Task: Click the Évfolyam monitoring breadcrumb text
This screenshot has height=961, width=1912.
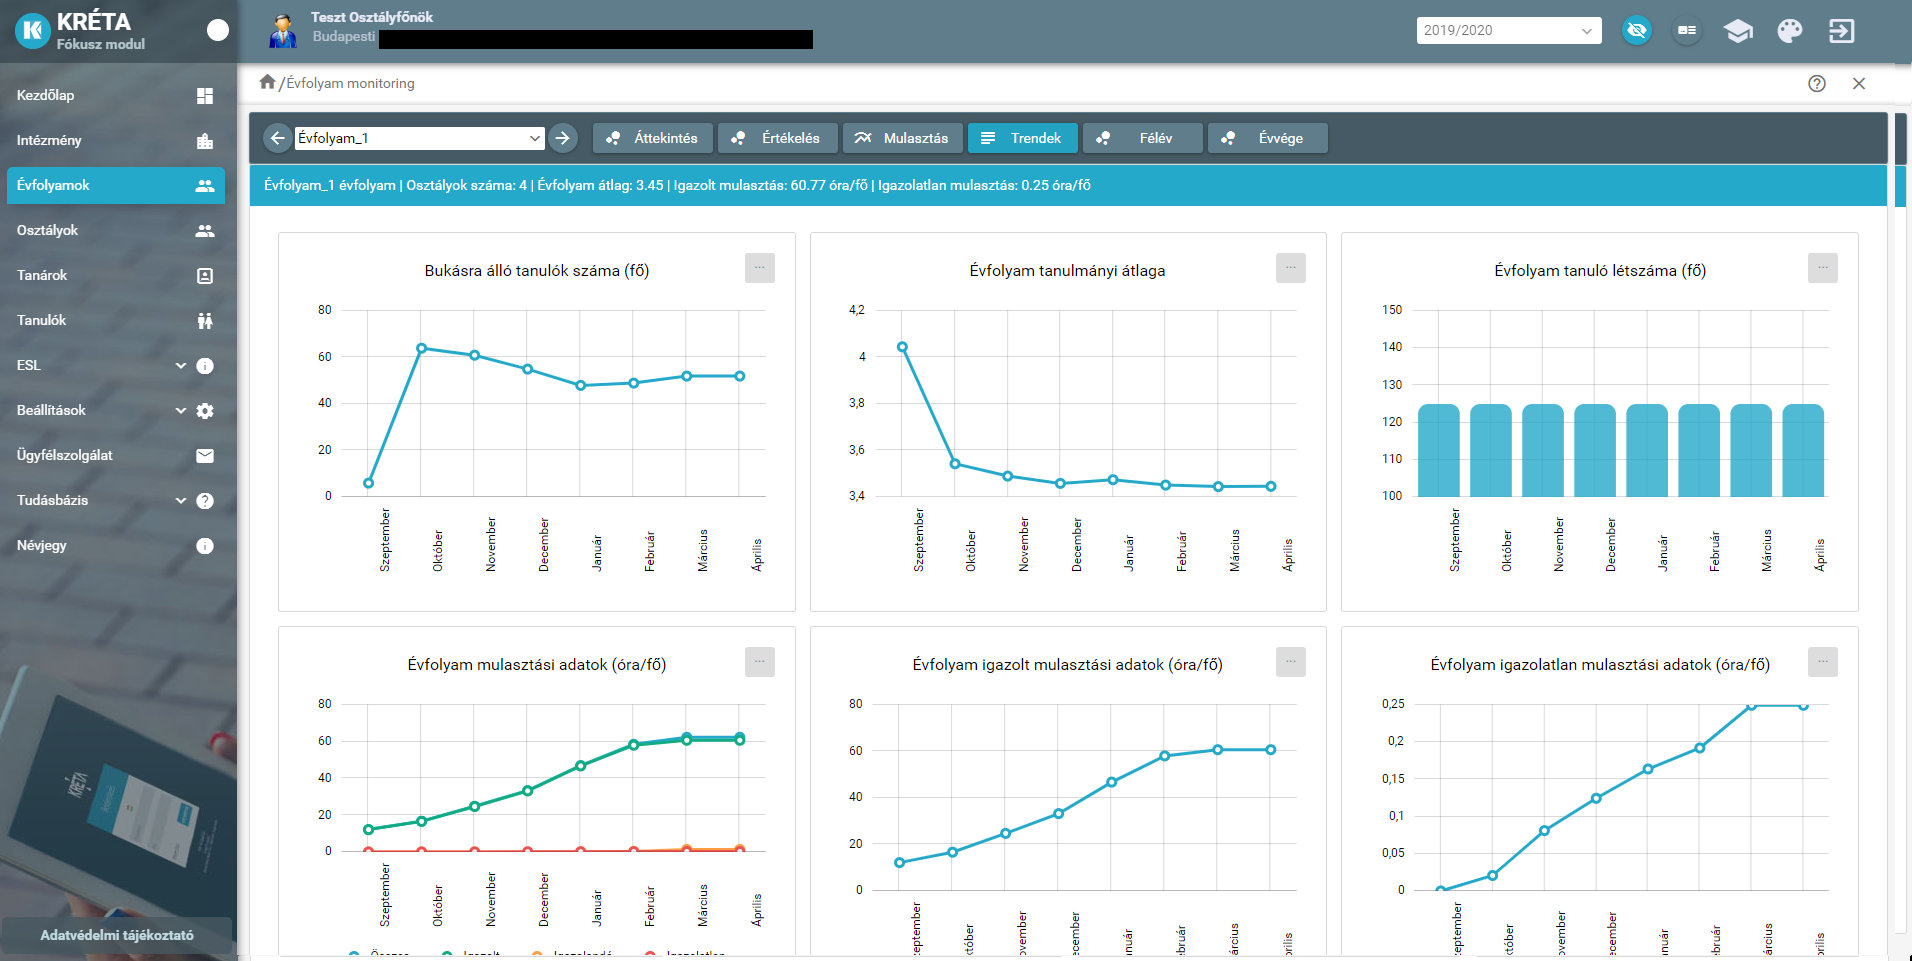Action: (350, 84)
